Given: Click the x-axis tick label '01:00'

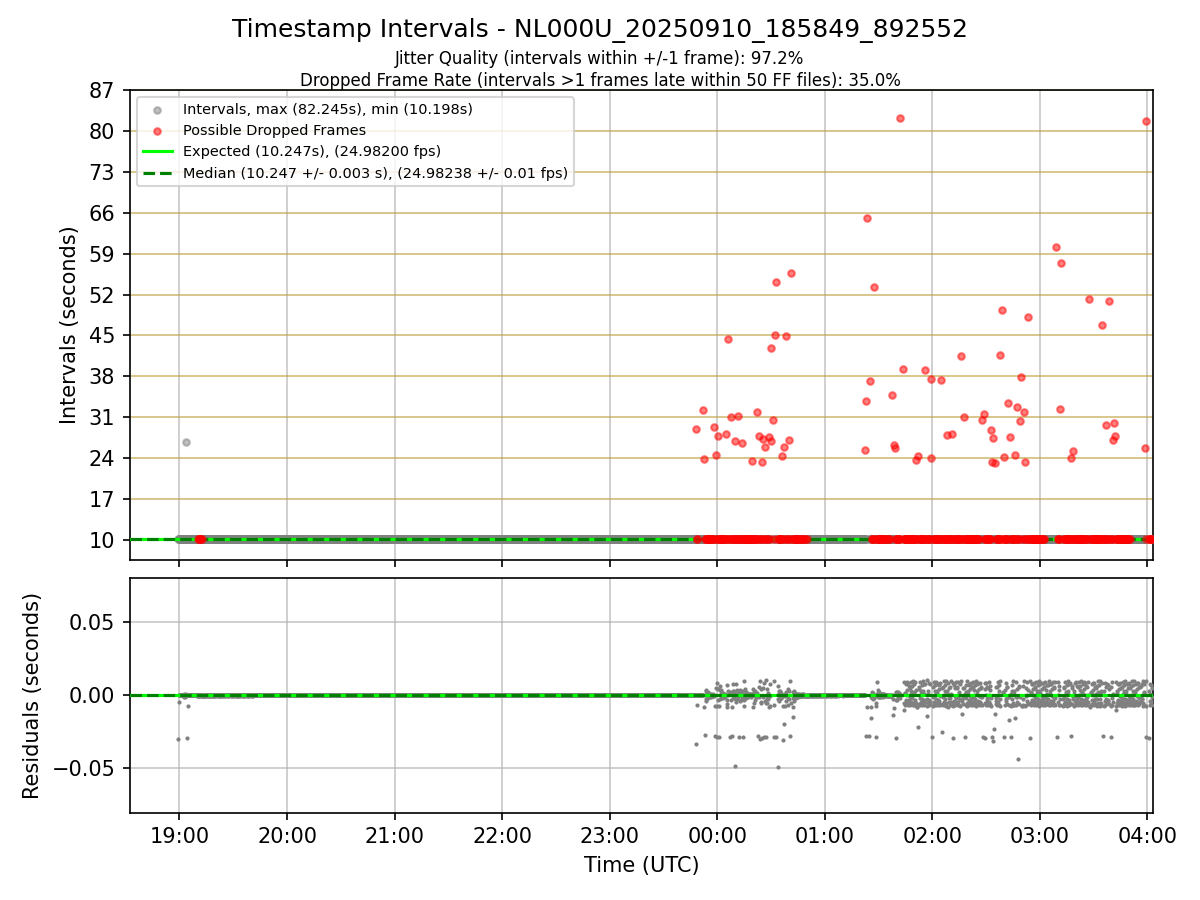Looking at the screenshot, I should (x=825, y=834).
